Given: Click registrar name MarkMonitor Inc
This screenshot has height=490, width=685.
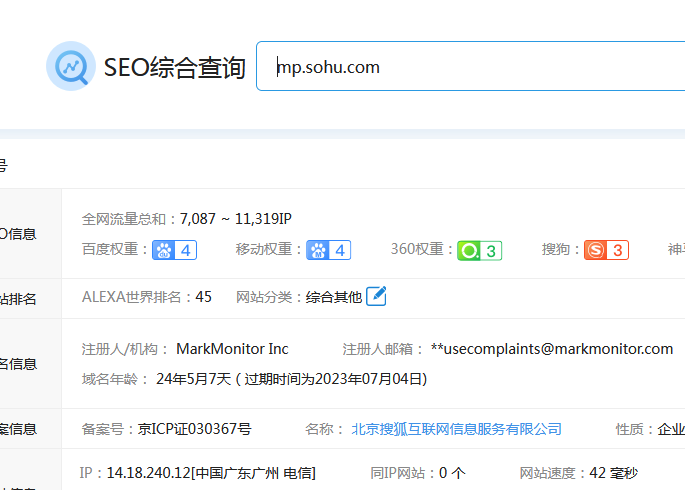Looking at the screenshot, I should pyautogui.click(x=232, y=349).
